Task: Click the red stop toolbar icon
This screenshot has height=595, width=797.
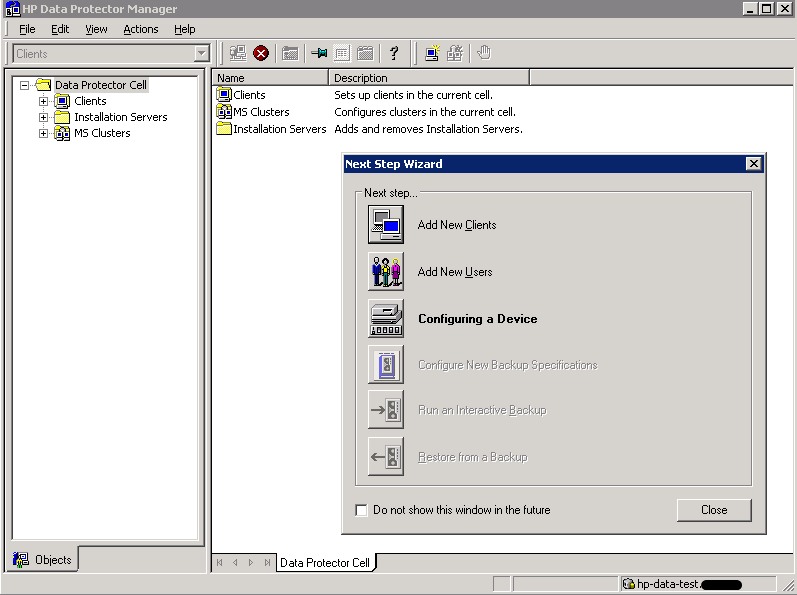Action: 261,53
